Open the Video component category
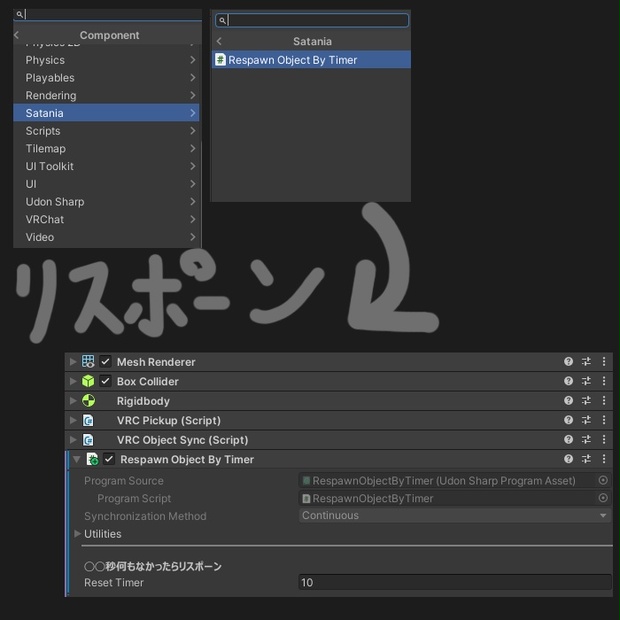Image resolution: width=620 pixels, height=620 pixels. point(106,237)
